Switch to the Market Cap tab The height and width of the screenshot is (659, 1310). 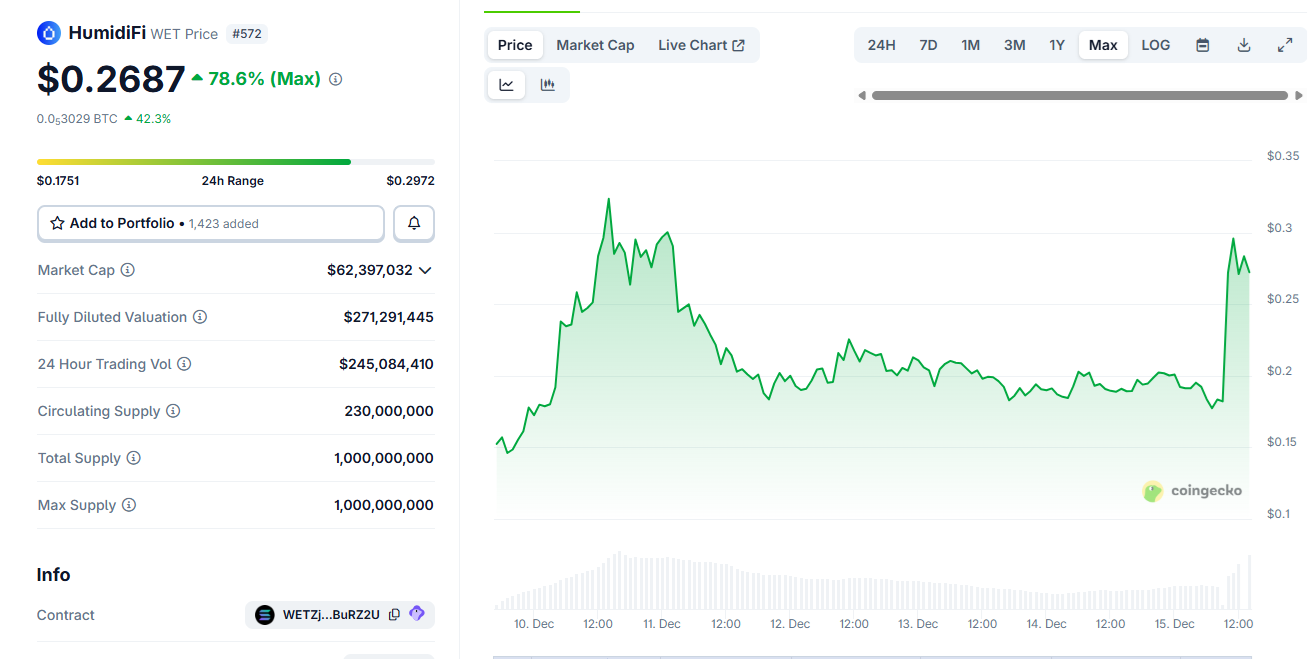coord(595,45)
